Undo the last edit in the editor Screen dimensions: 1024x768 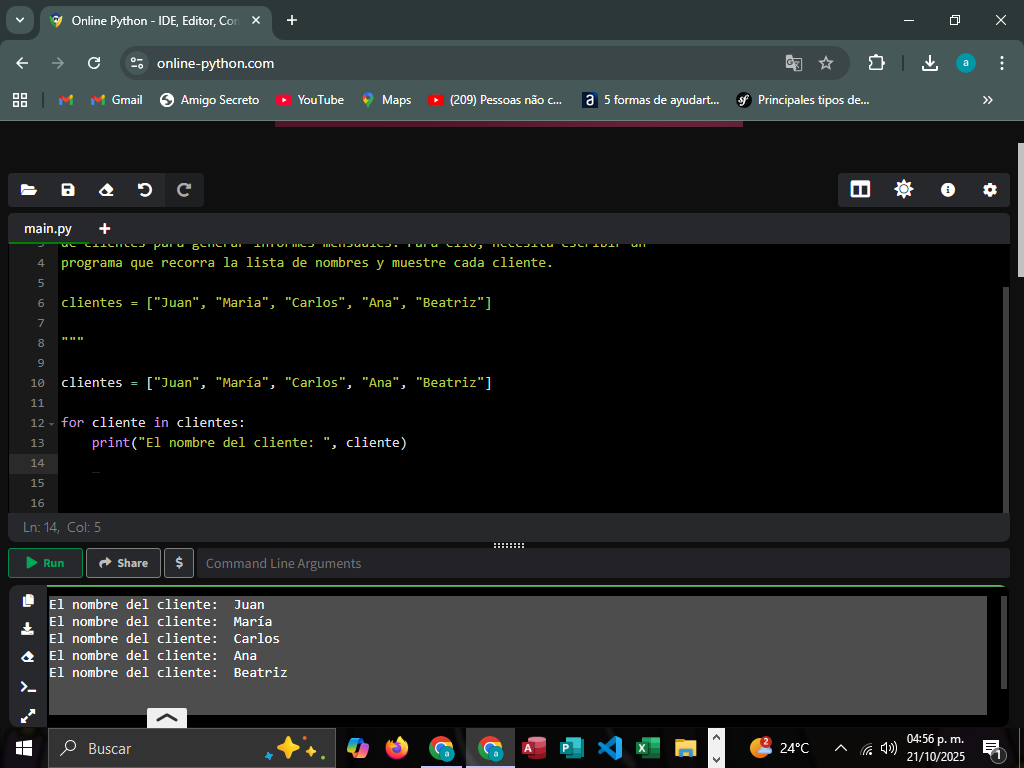coord(145,190)
